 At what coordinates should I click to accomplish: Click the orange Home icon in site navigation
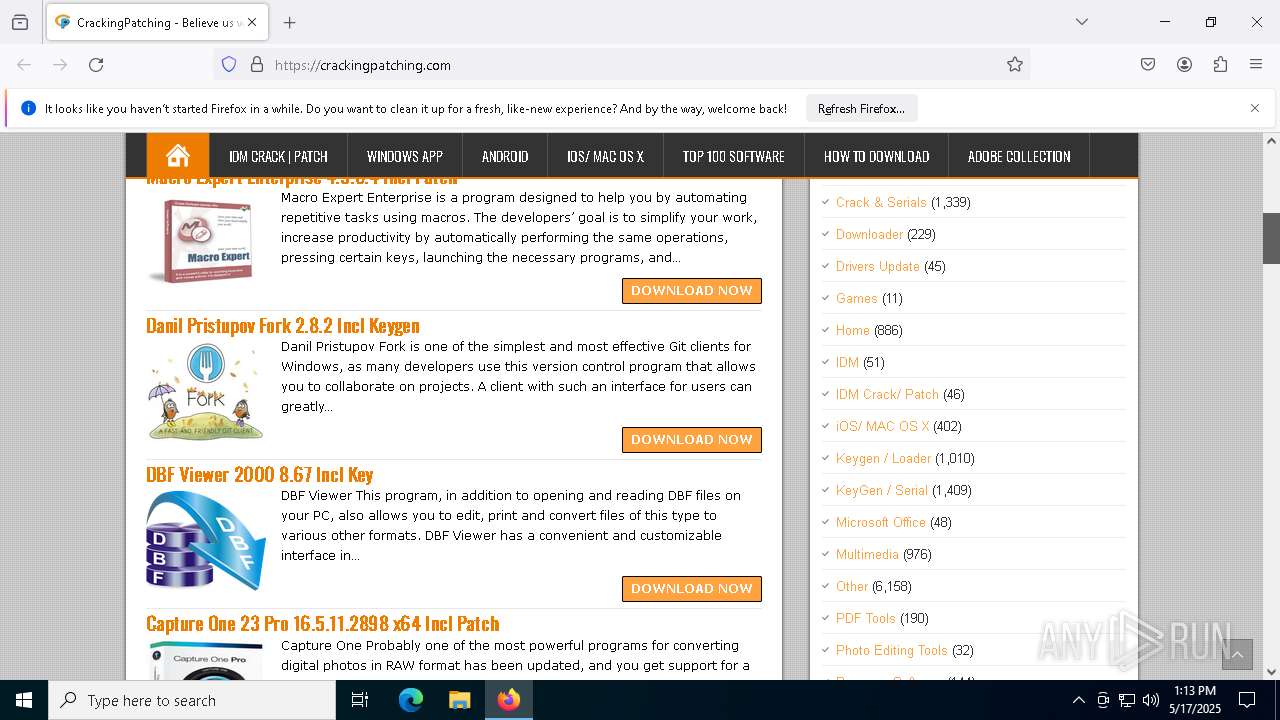(x=178, y=156)
